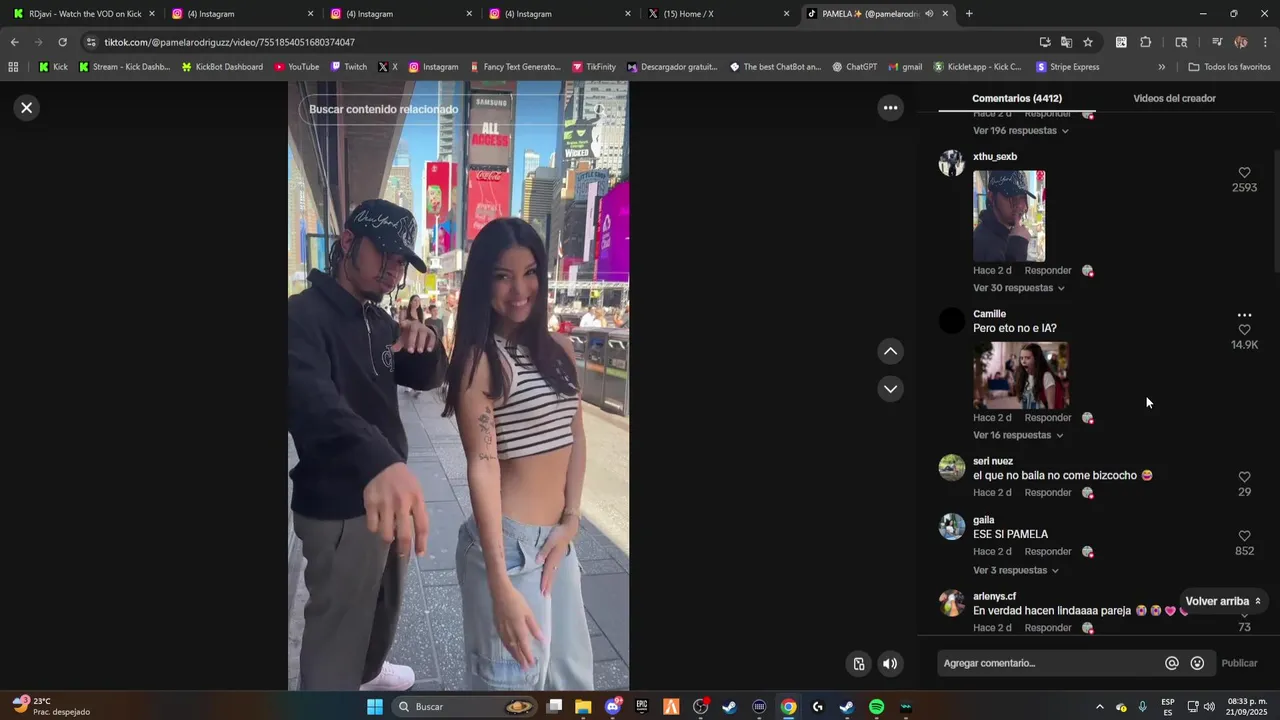Reload the current page
The height and width of the screenshot is (720, 1280).
[62, 42]
